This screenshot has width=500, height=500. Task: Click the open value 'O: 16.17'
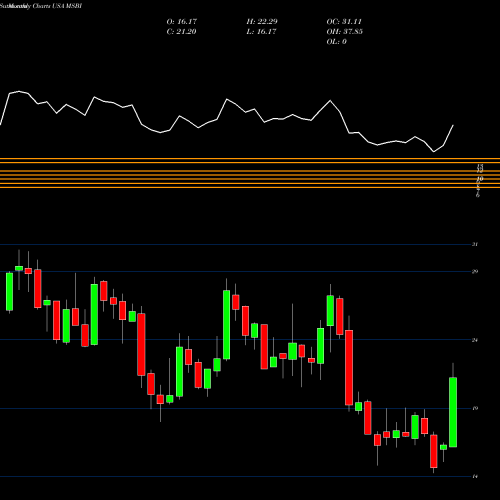[182, 22]
